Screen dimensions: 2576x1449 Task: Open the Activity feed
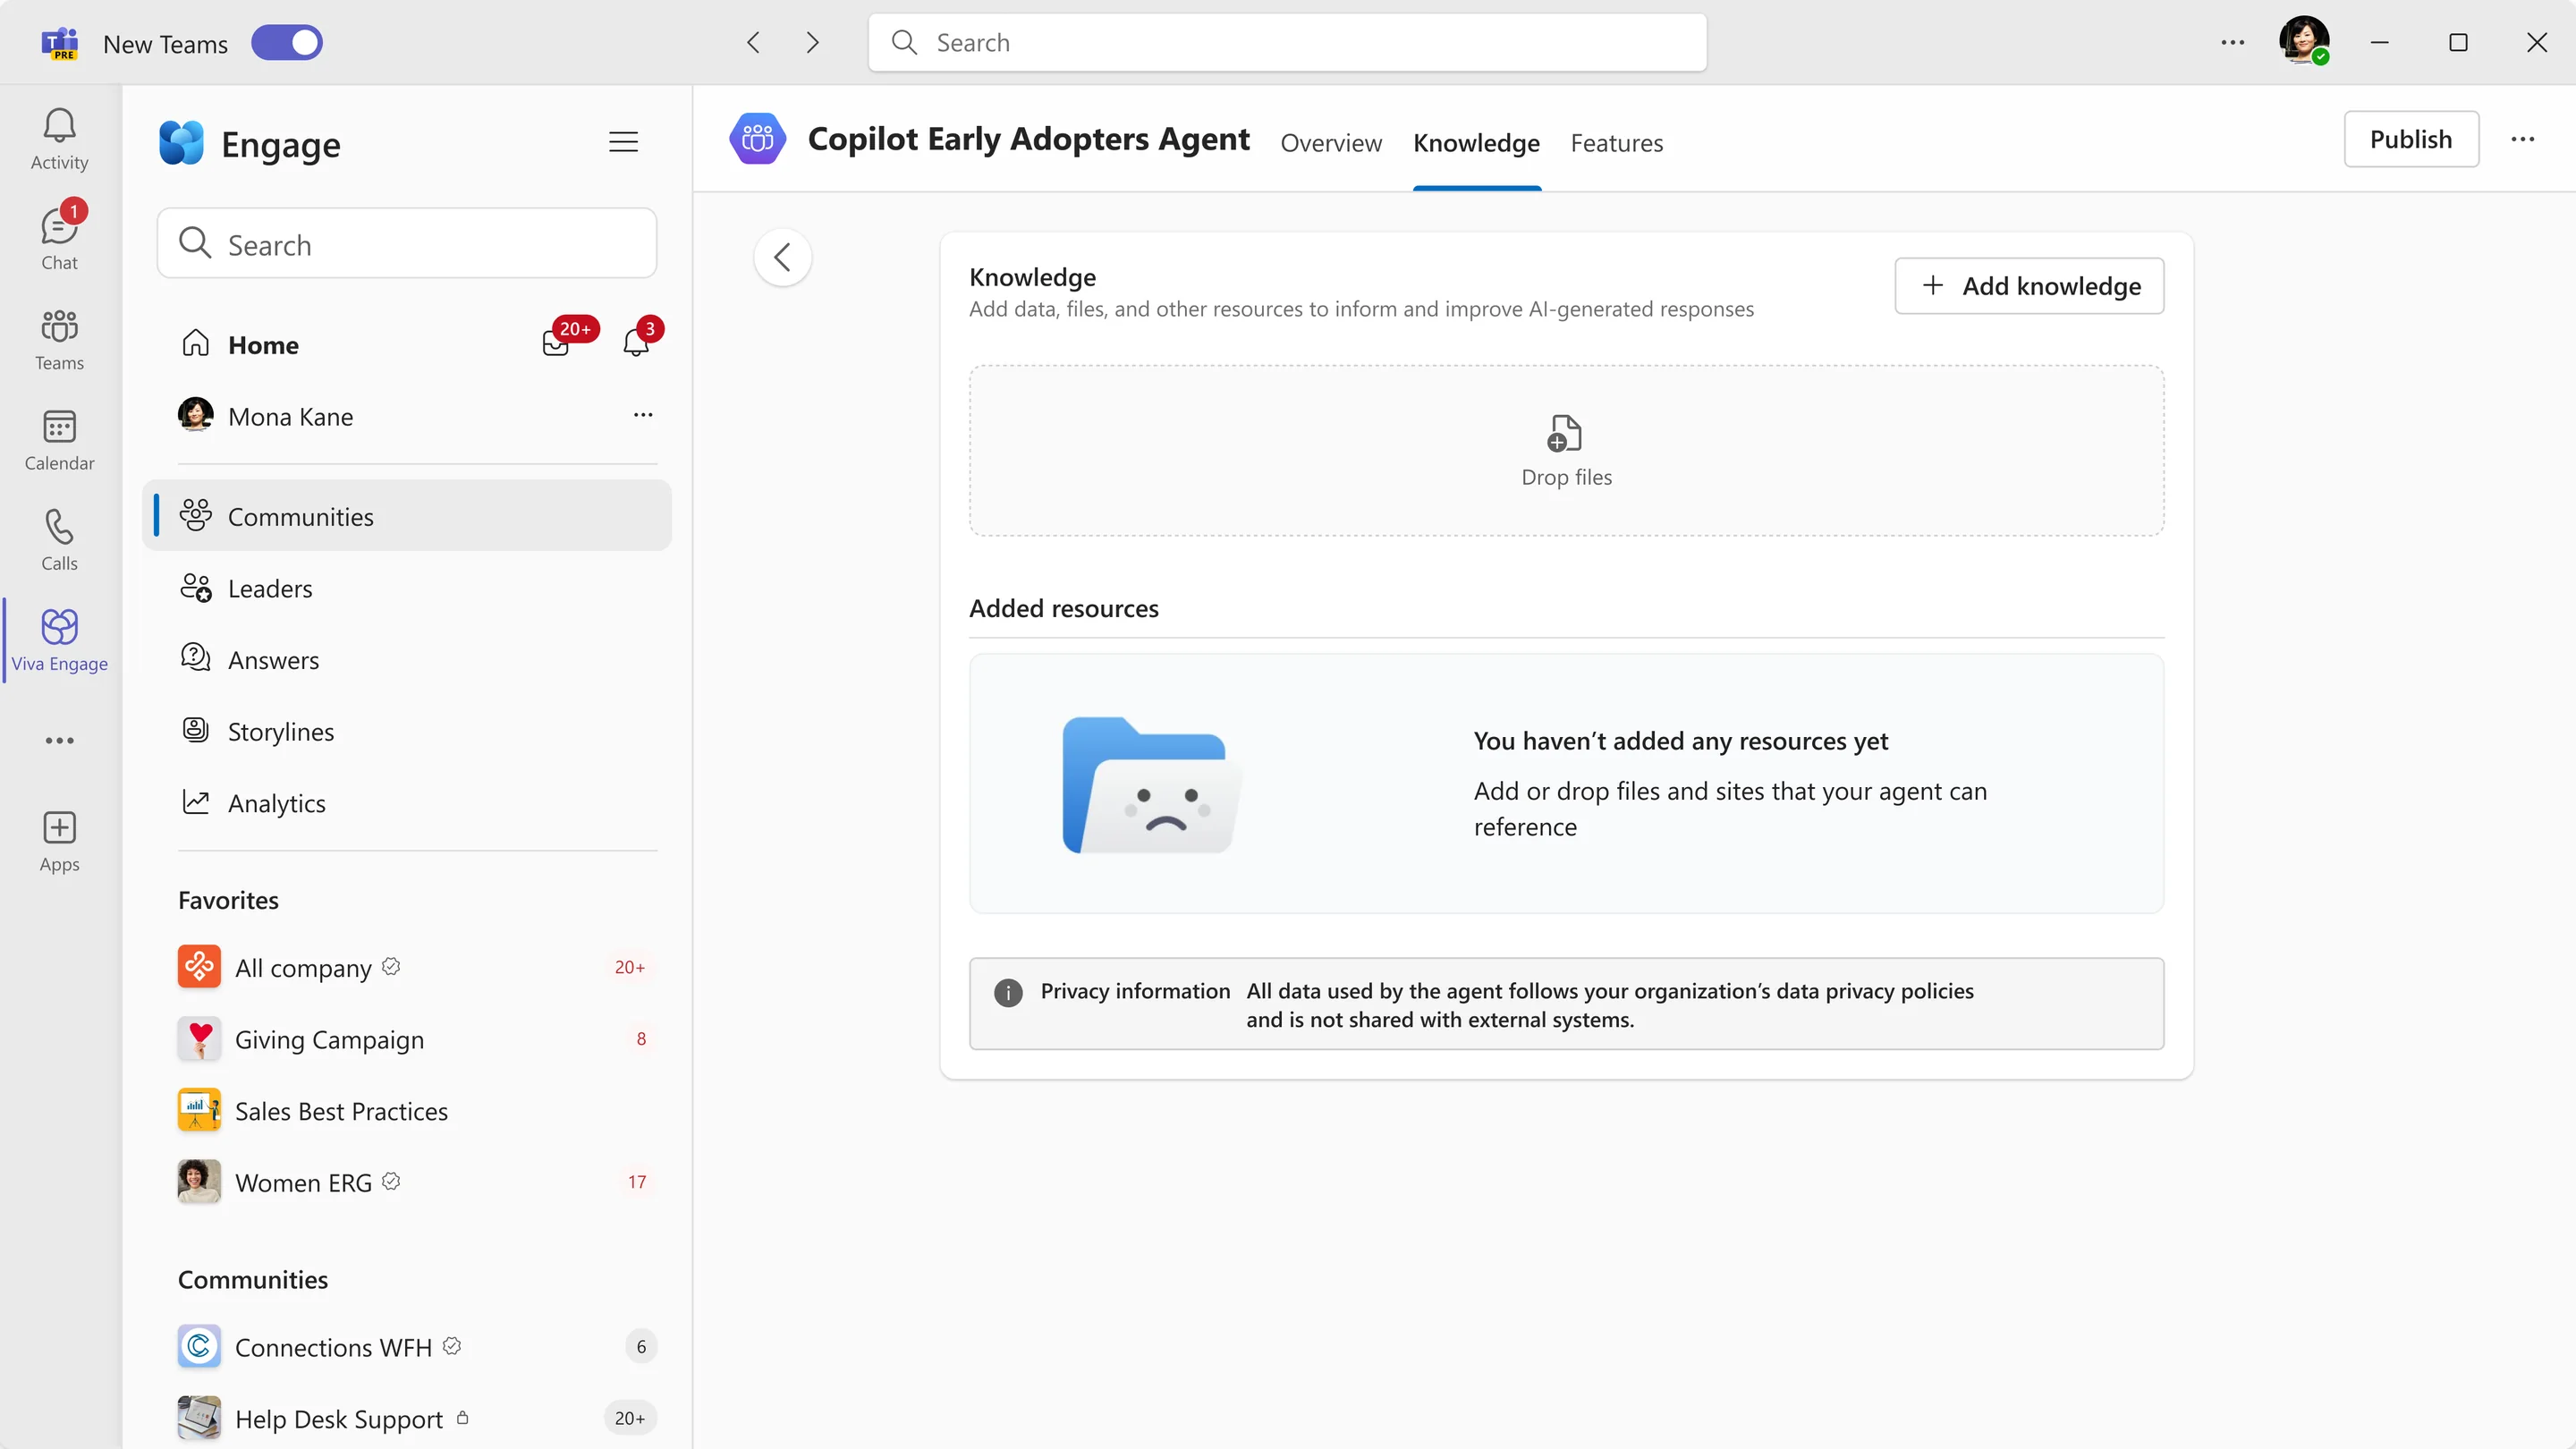pyautogui.click(x=59, y=139)
